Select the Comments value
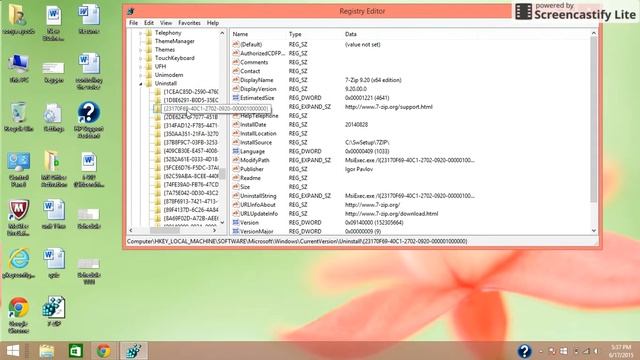Viewport: 640px width, 360px height. coord(254,62)
